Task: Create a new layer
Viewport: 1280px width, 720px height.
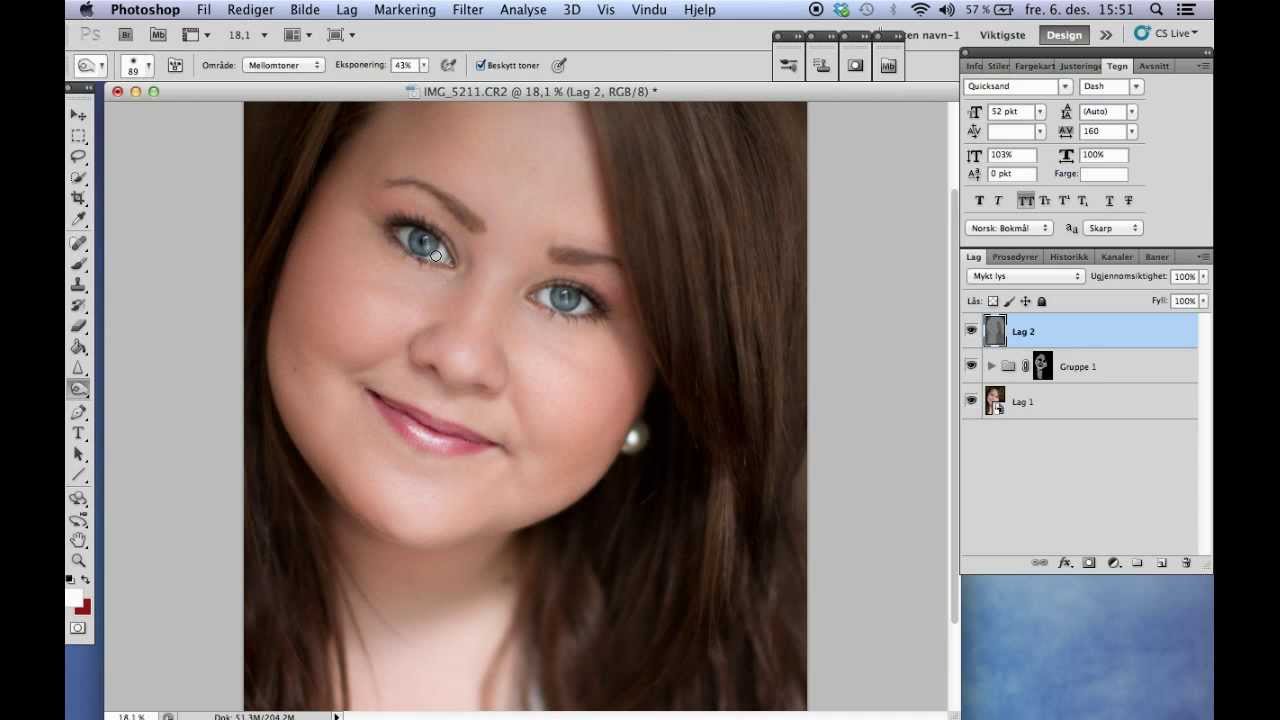Action: (x=1162, y=563)
